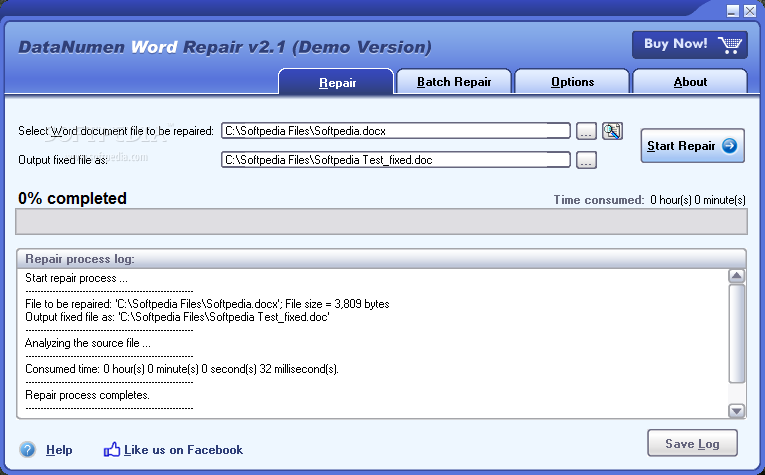This screenshot has height=475, width=765.
Task: Open the Options tab
Action: 572,81
